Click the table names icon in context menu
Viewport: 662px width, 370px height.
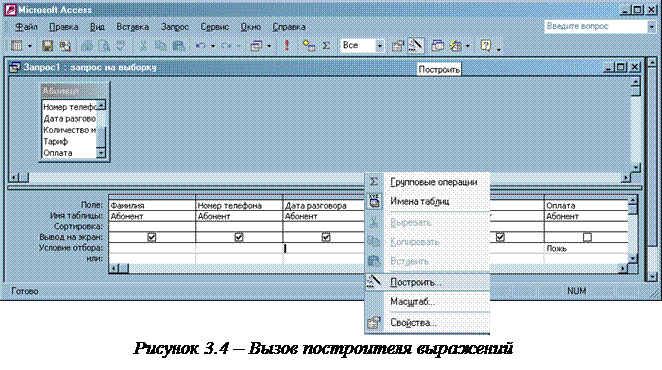point(374,201)
